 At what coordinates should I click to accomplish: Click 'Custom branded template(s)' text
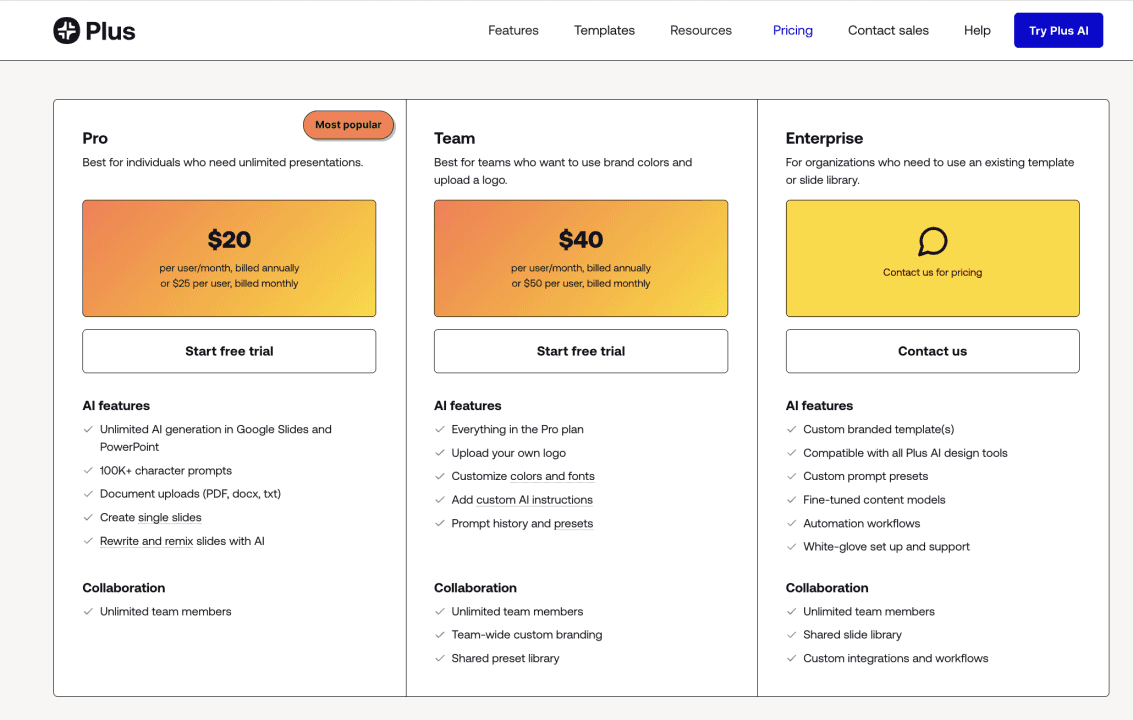click(x=879, y=429)
